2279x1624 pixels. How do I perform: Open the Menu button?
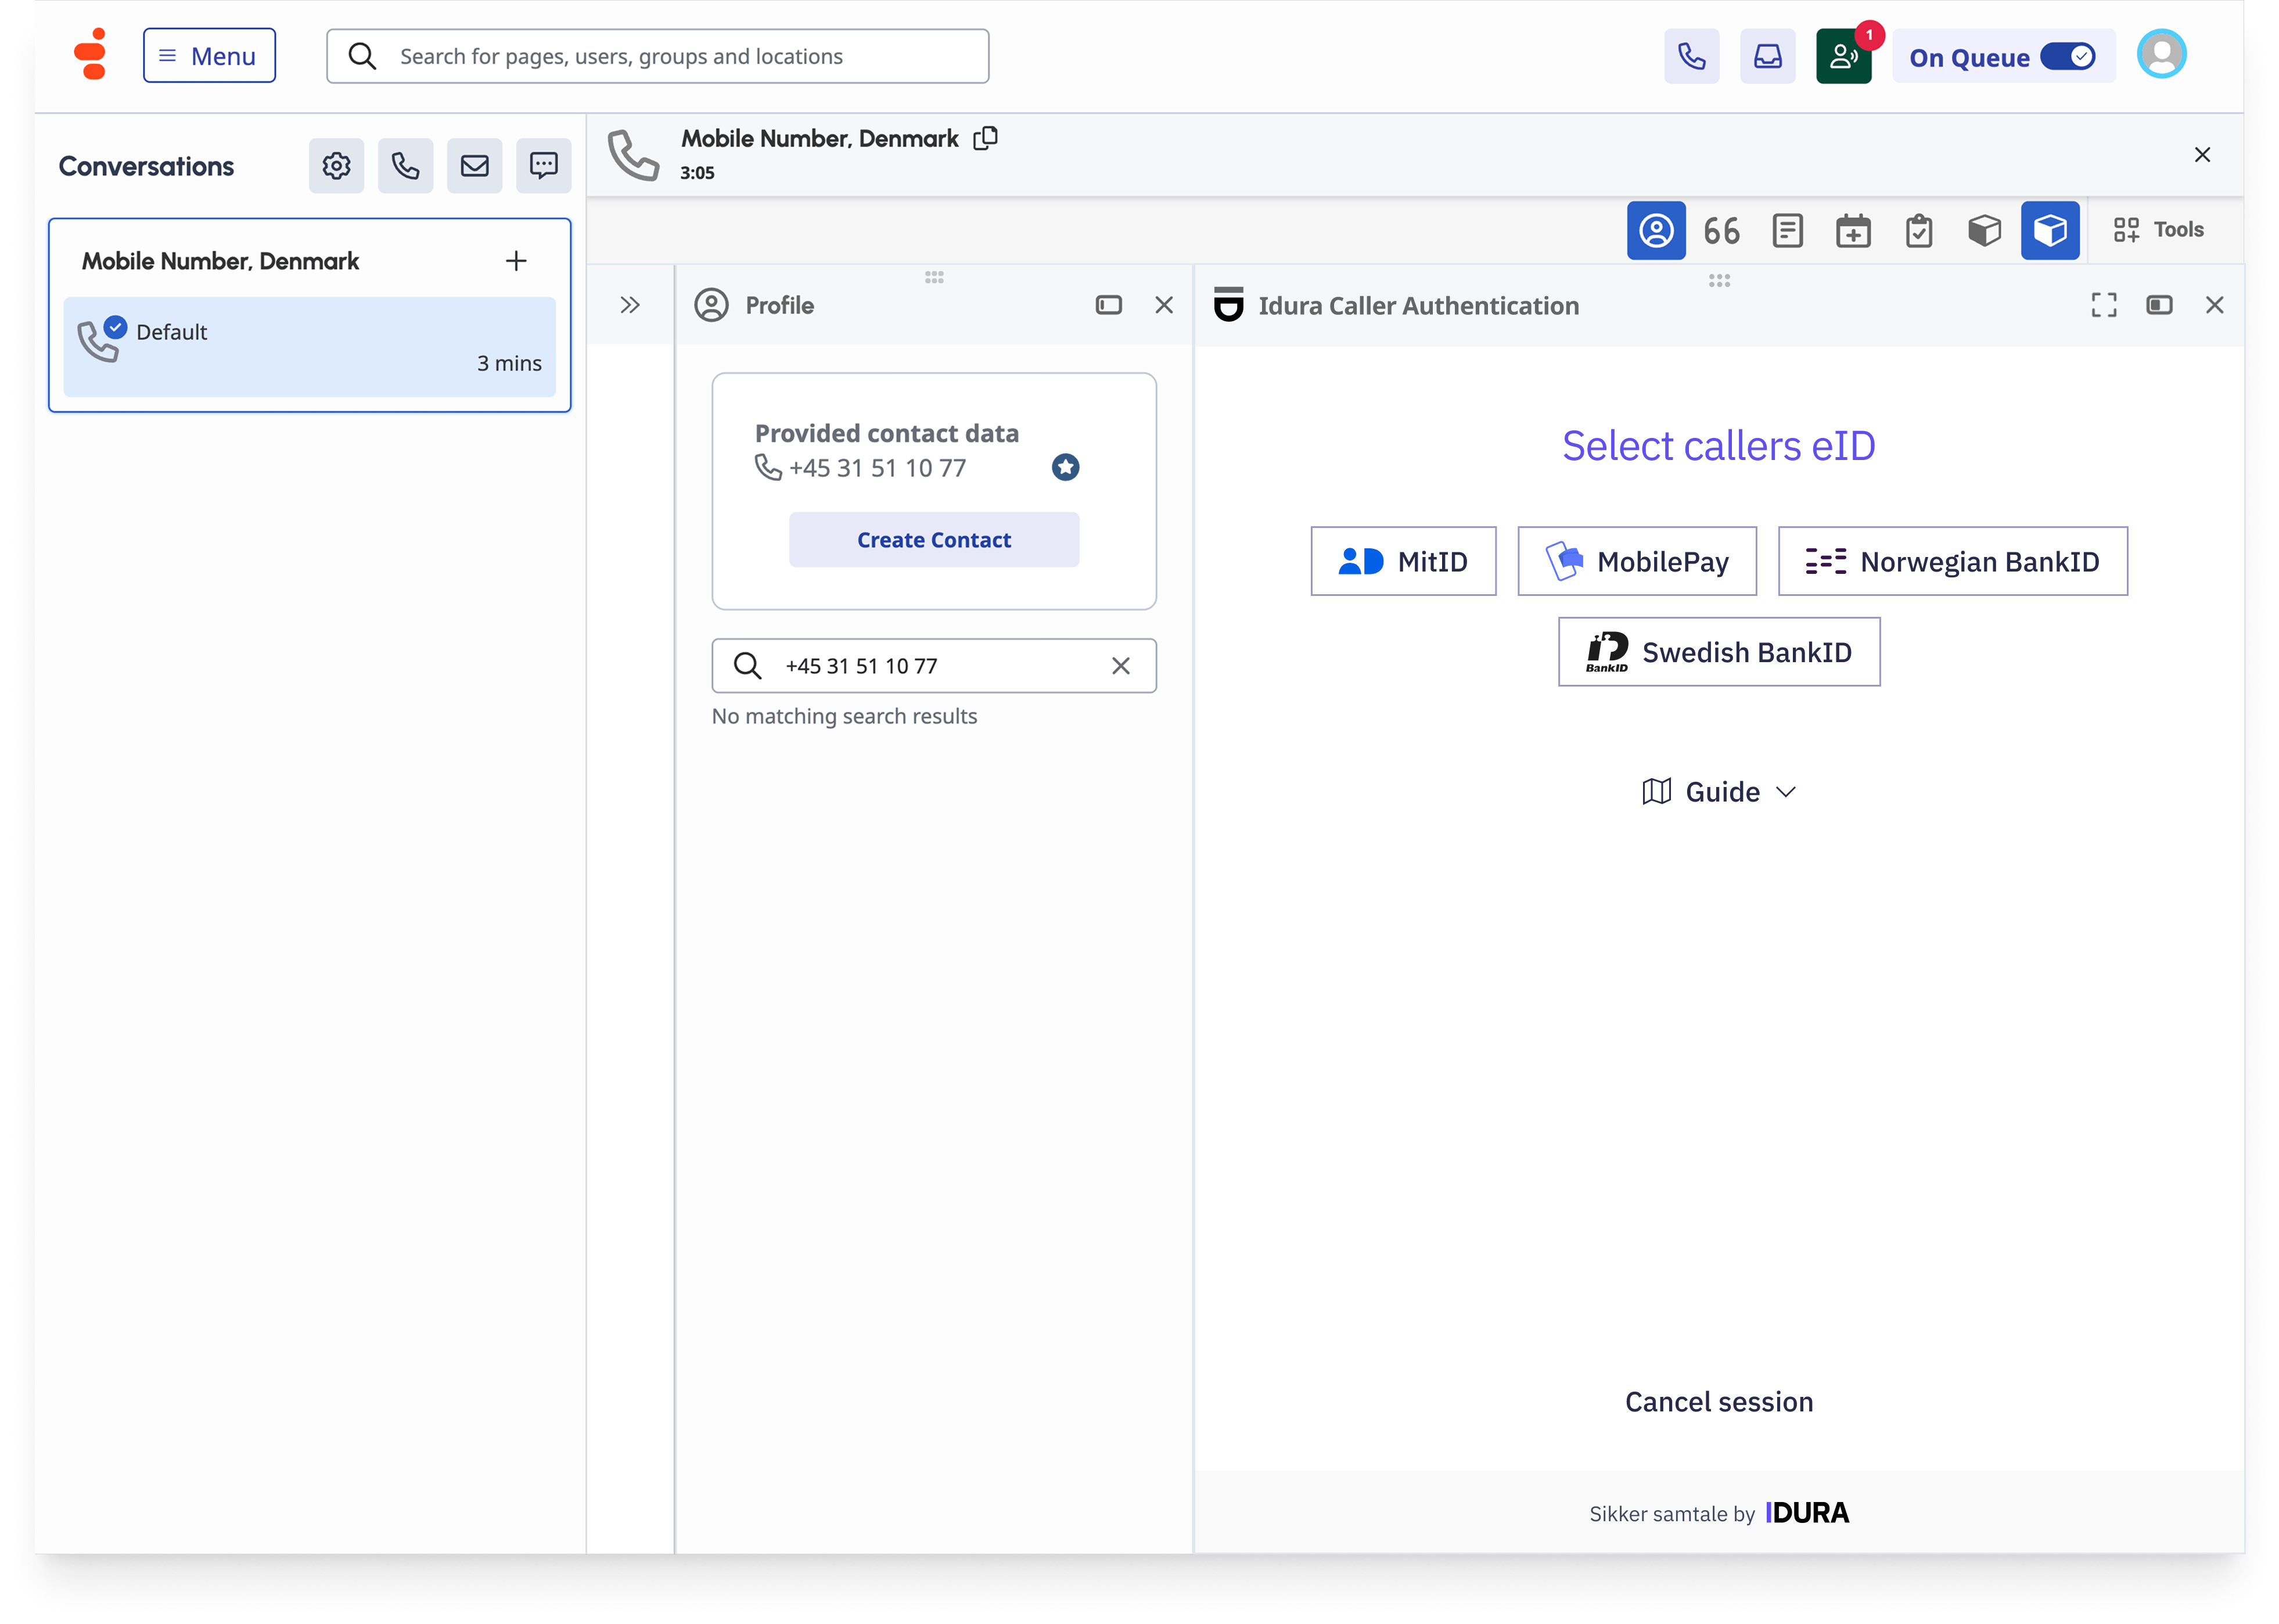tap(209, 56)
